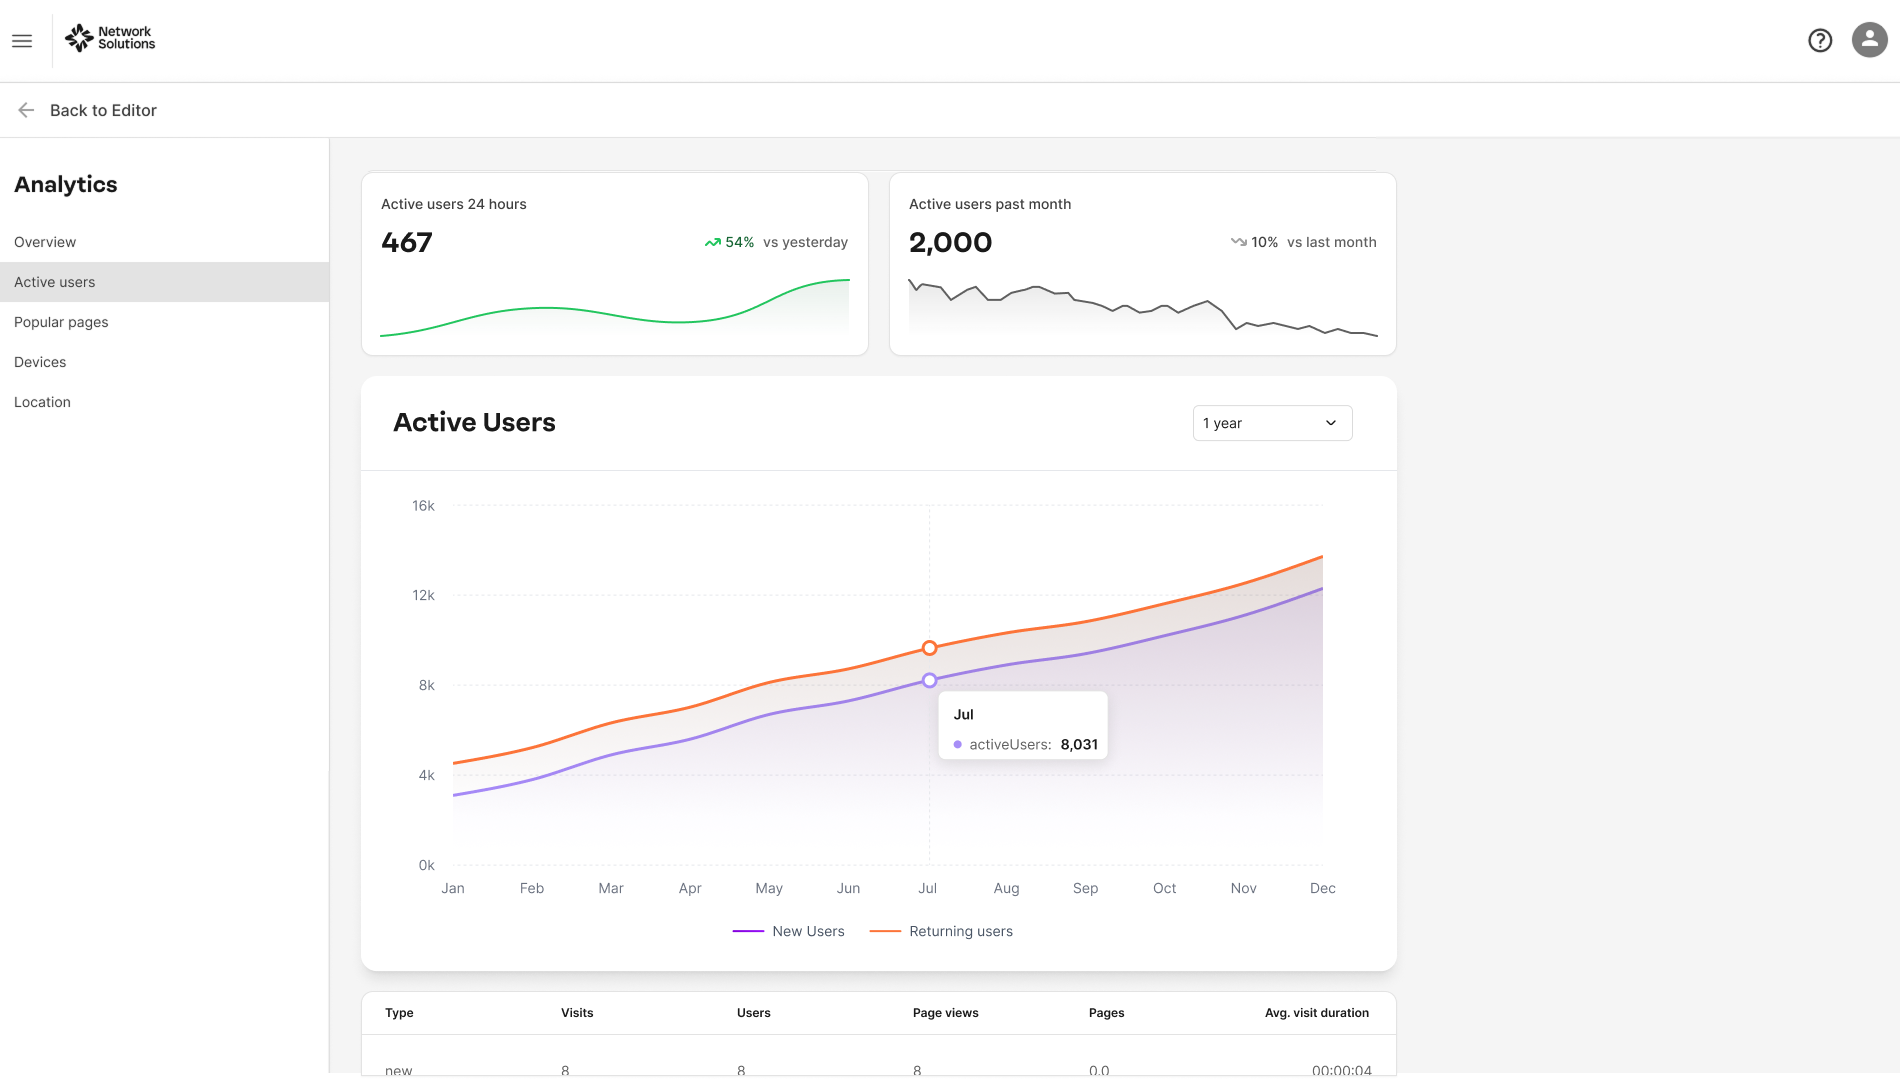Screen dimensions: 1900x1079
Task: Toggle the Returning users legend series
Action: 941,931
